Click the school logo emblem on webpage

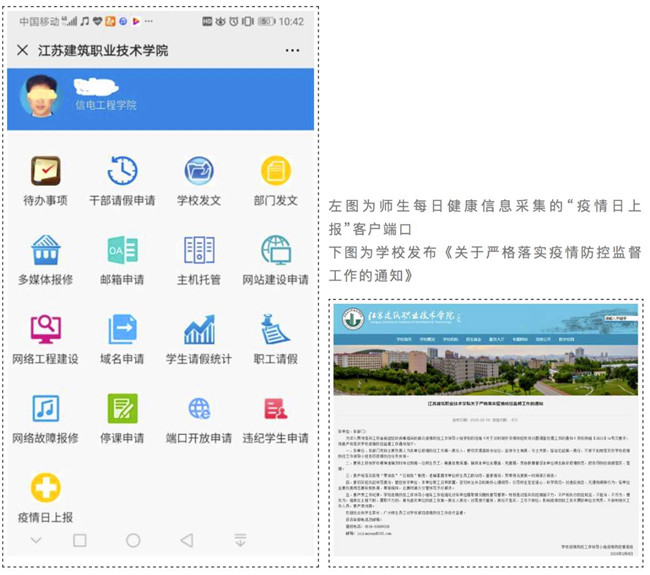(x=353, y=319)
